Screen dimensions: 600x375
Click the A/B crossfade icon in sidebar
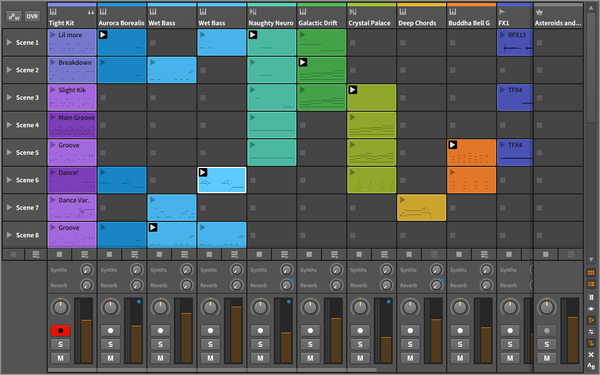pos(591,366)
